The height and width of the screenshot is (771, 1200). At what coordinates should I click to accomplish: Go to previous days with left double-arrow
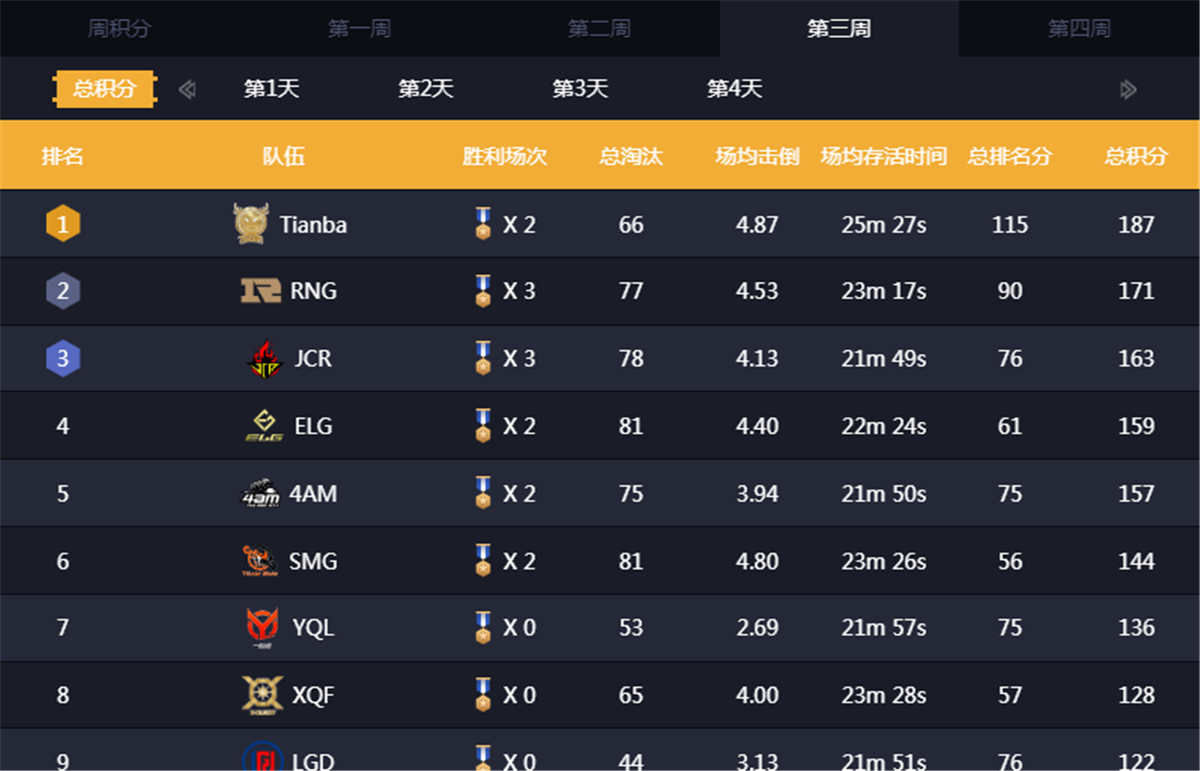(187, 90)
